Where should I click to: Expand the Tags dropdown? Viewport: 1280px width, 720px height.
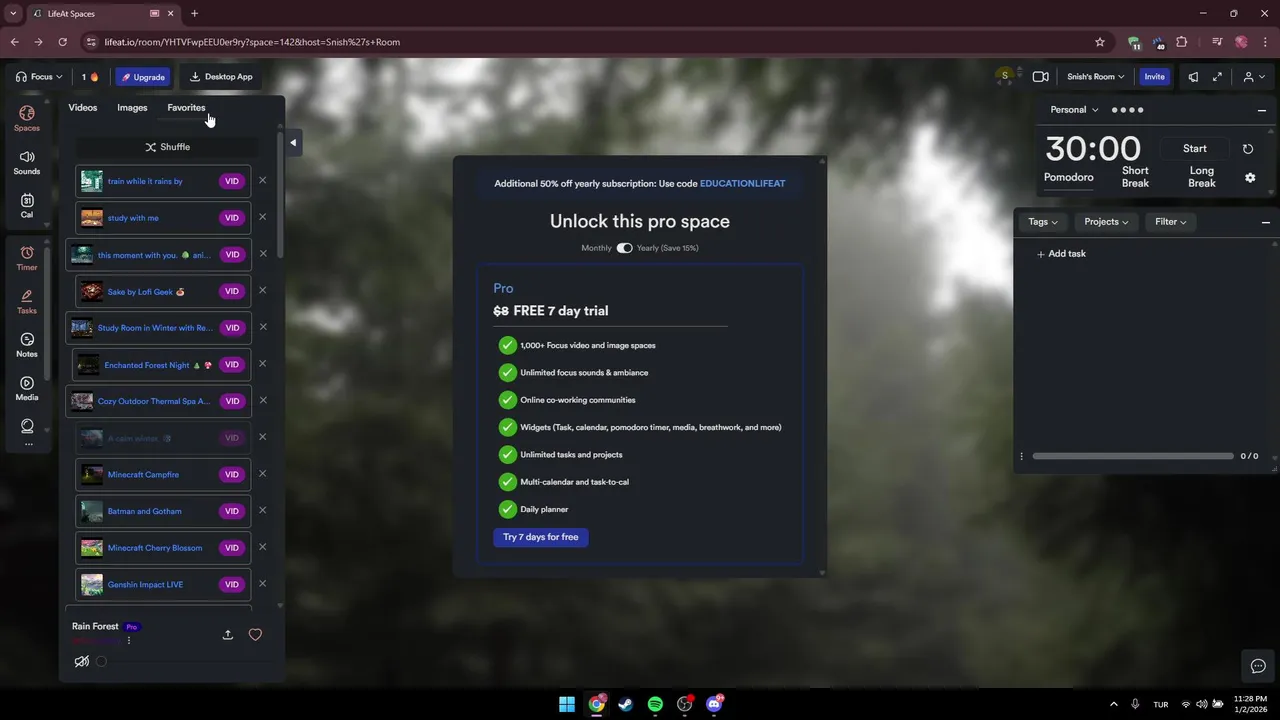pyautogui.click(x=1043, y=222)
